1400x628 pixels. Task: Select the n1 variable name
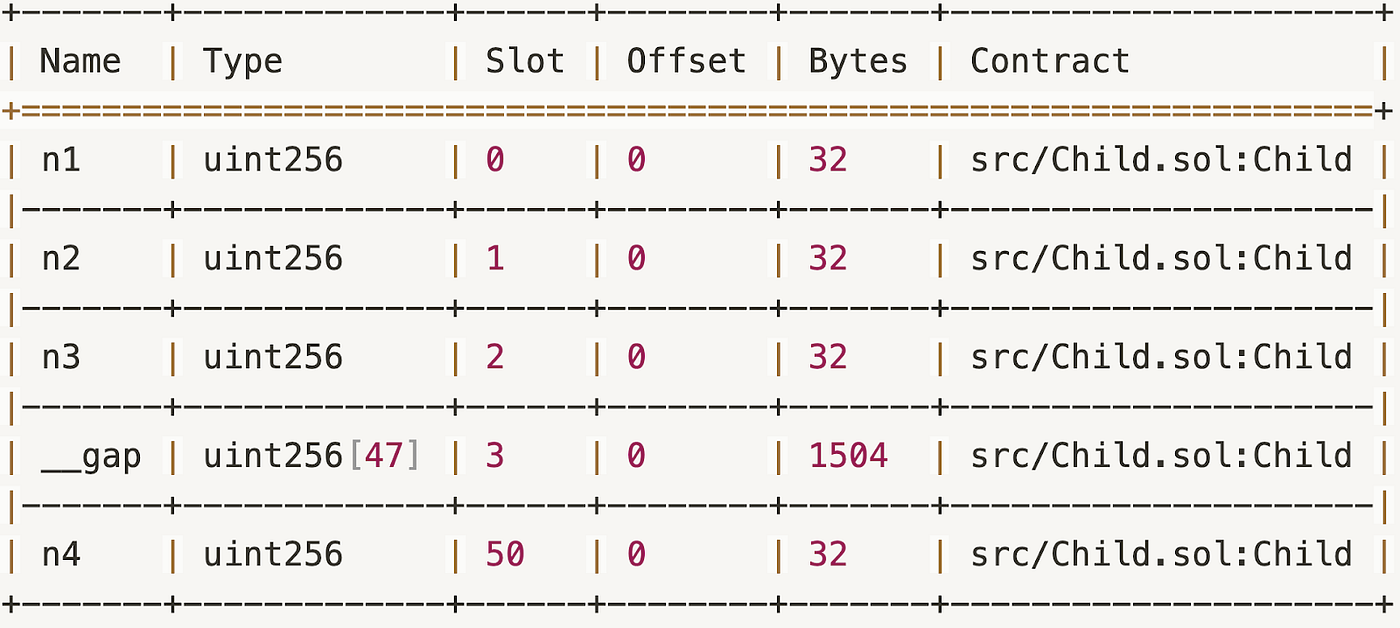60,160
